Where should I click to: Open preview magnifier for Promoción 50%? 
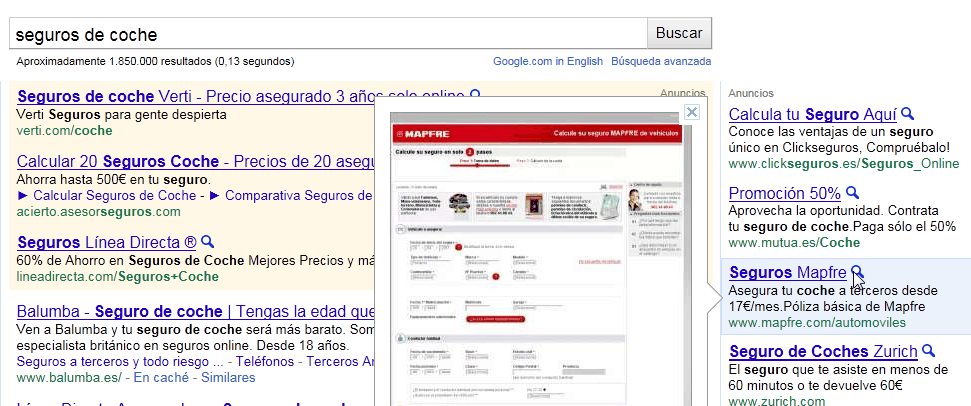tap(853, 192)
